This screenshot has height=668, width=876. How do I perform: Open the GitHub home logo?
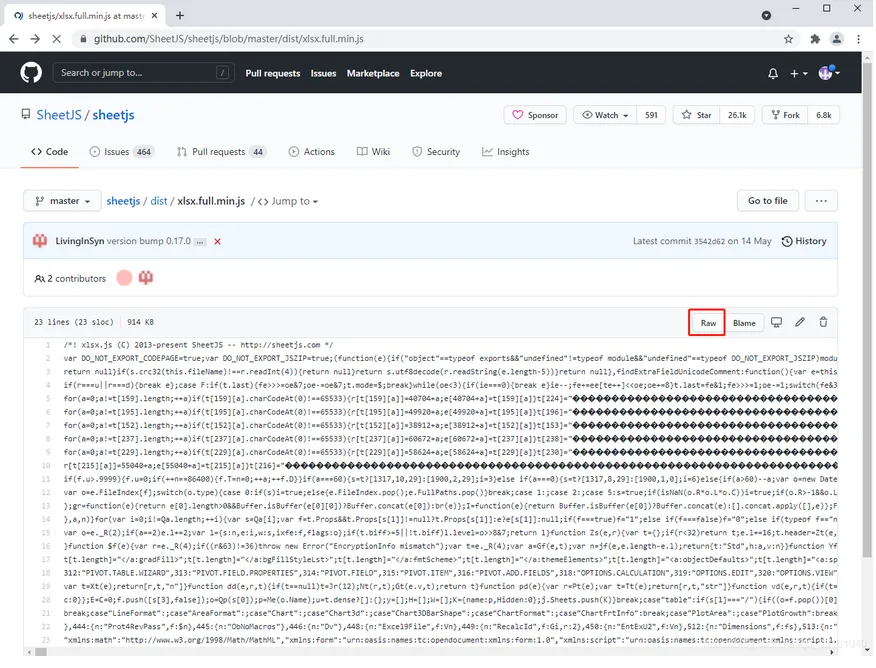pos(31,73)
